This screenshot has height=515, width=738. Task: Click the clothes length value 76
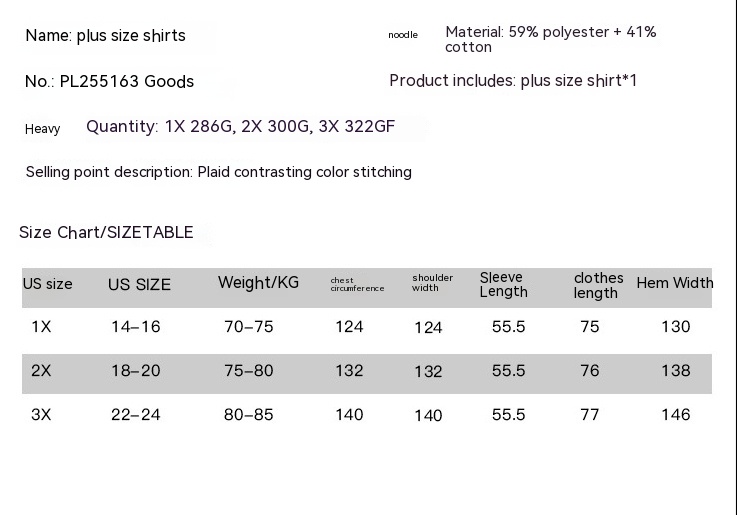[x=590, y=370]
